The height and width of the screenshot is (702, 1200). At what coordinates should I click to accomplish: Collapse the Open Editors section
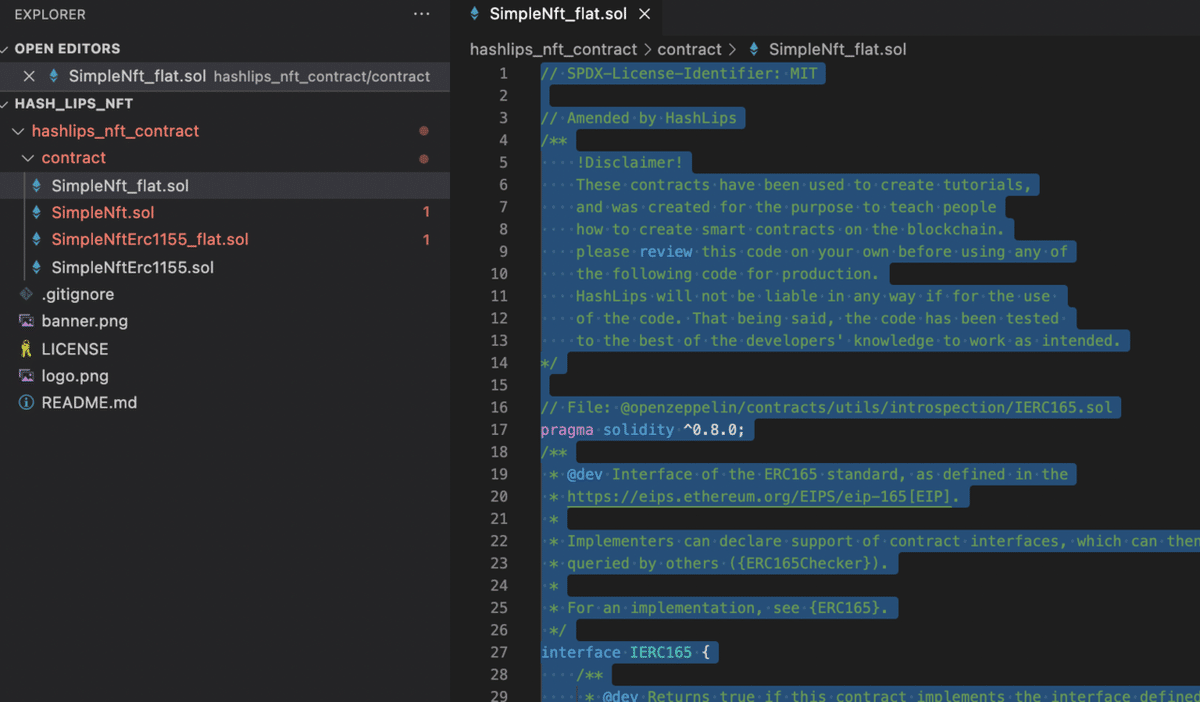[6, 49]
